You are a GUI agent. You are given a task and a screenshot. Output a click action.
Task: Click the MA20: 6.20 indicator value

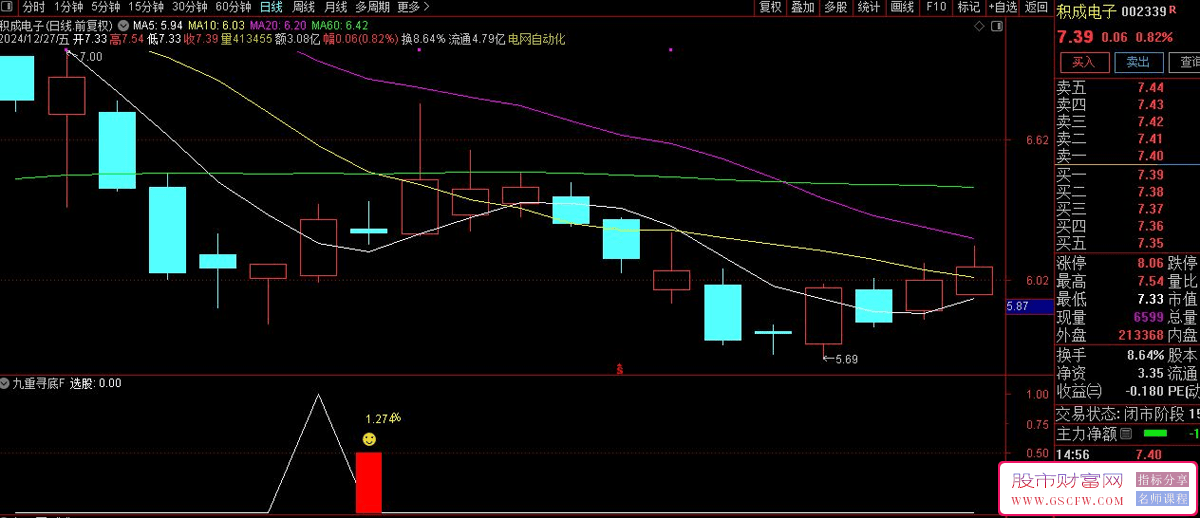click(x=277, y=24)
